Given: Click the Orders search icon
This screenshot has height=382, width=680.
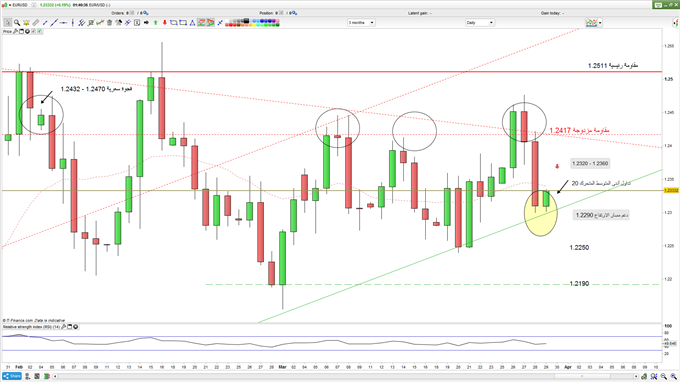Looking at the screenshot, I should pyautogui.click(x=146, y=13).
